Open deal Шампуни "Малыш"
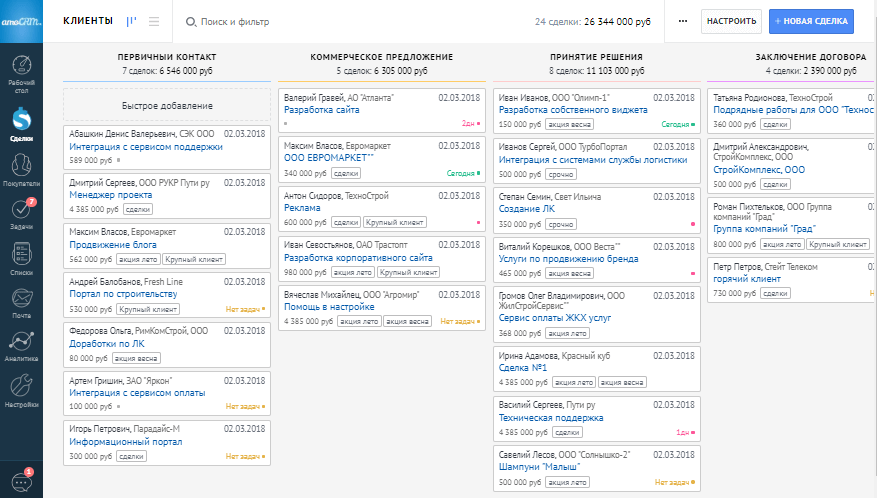The height and width of the screenshot is (498, 877). point(539,467)
